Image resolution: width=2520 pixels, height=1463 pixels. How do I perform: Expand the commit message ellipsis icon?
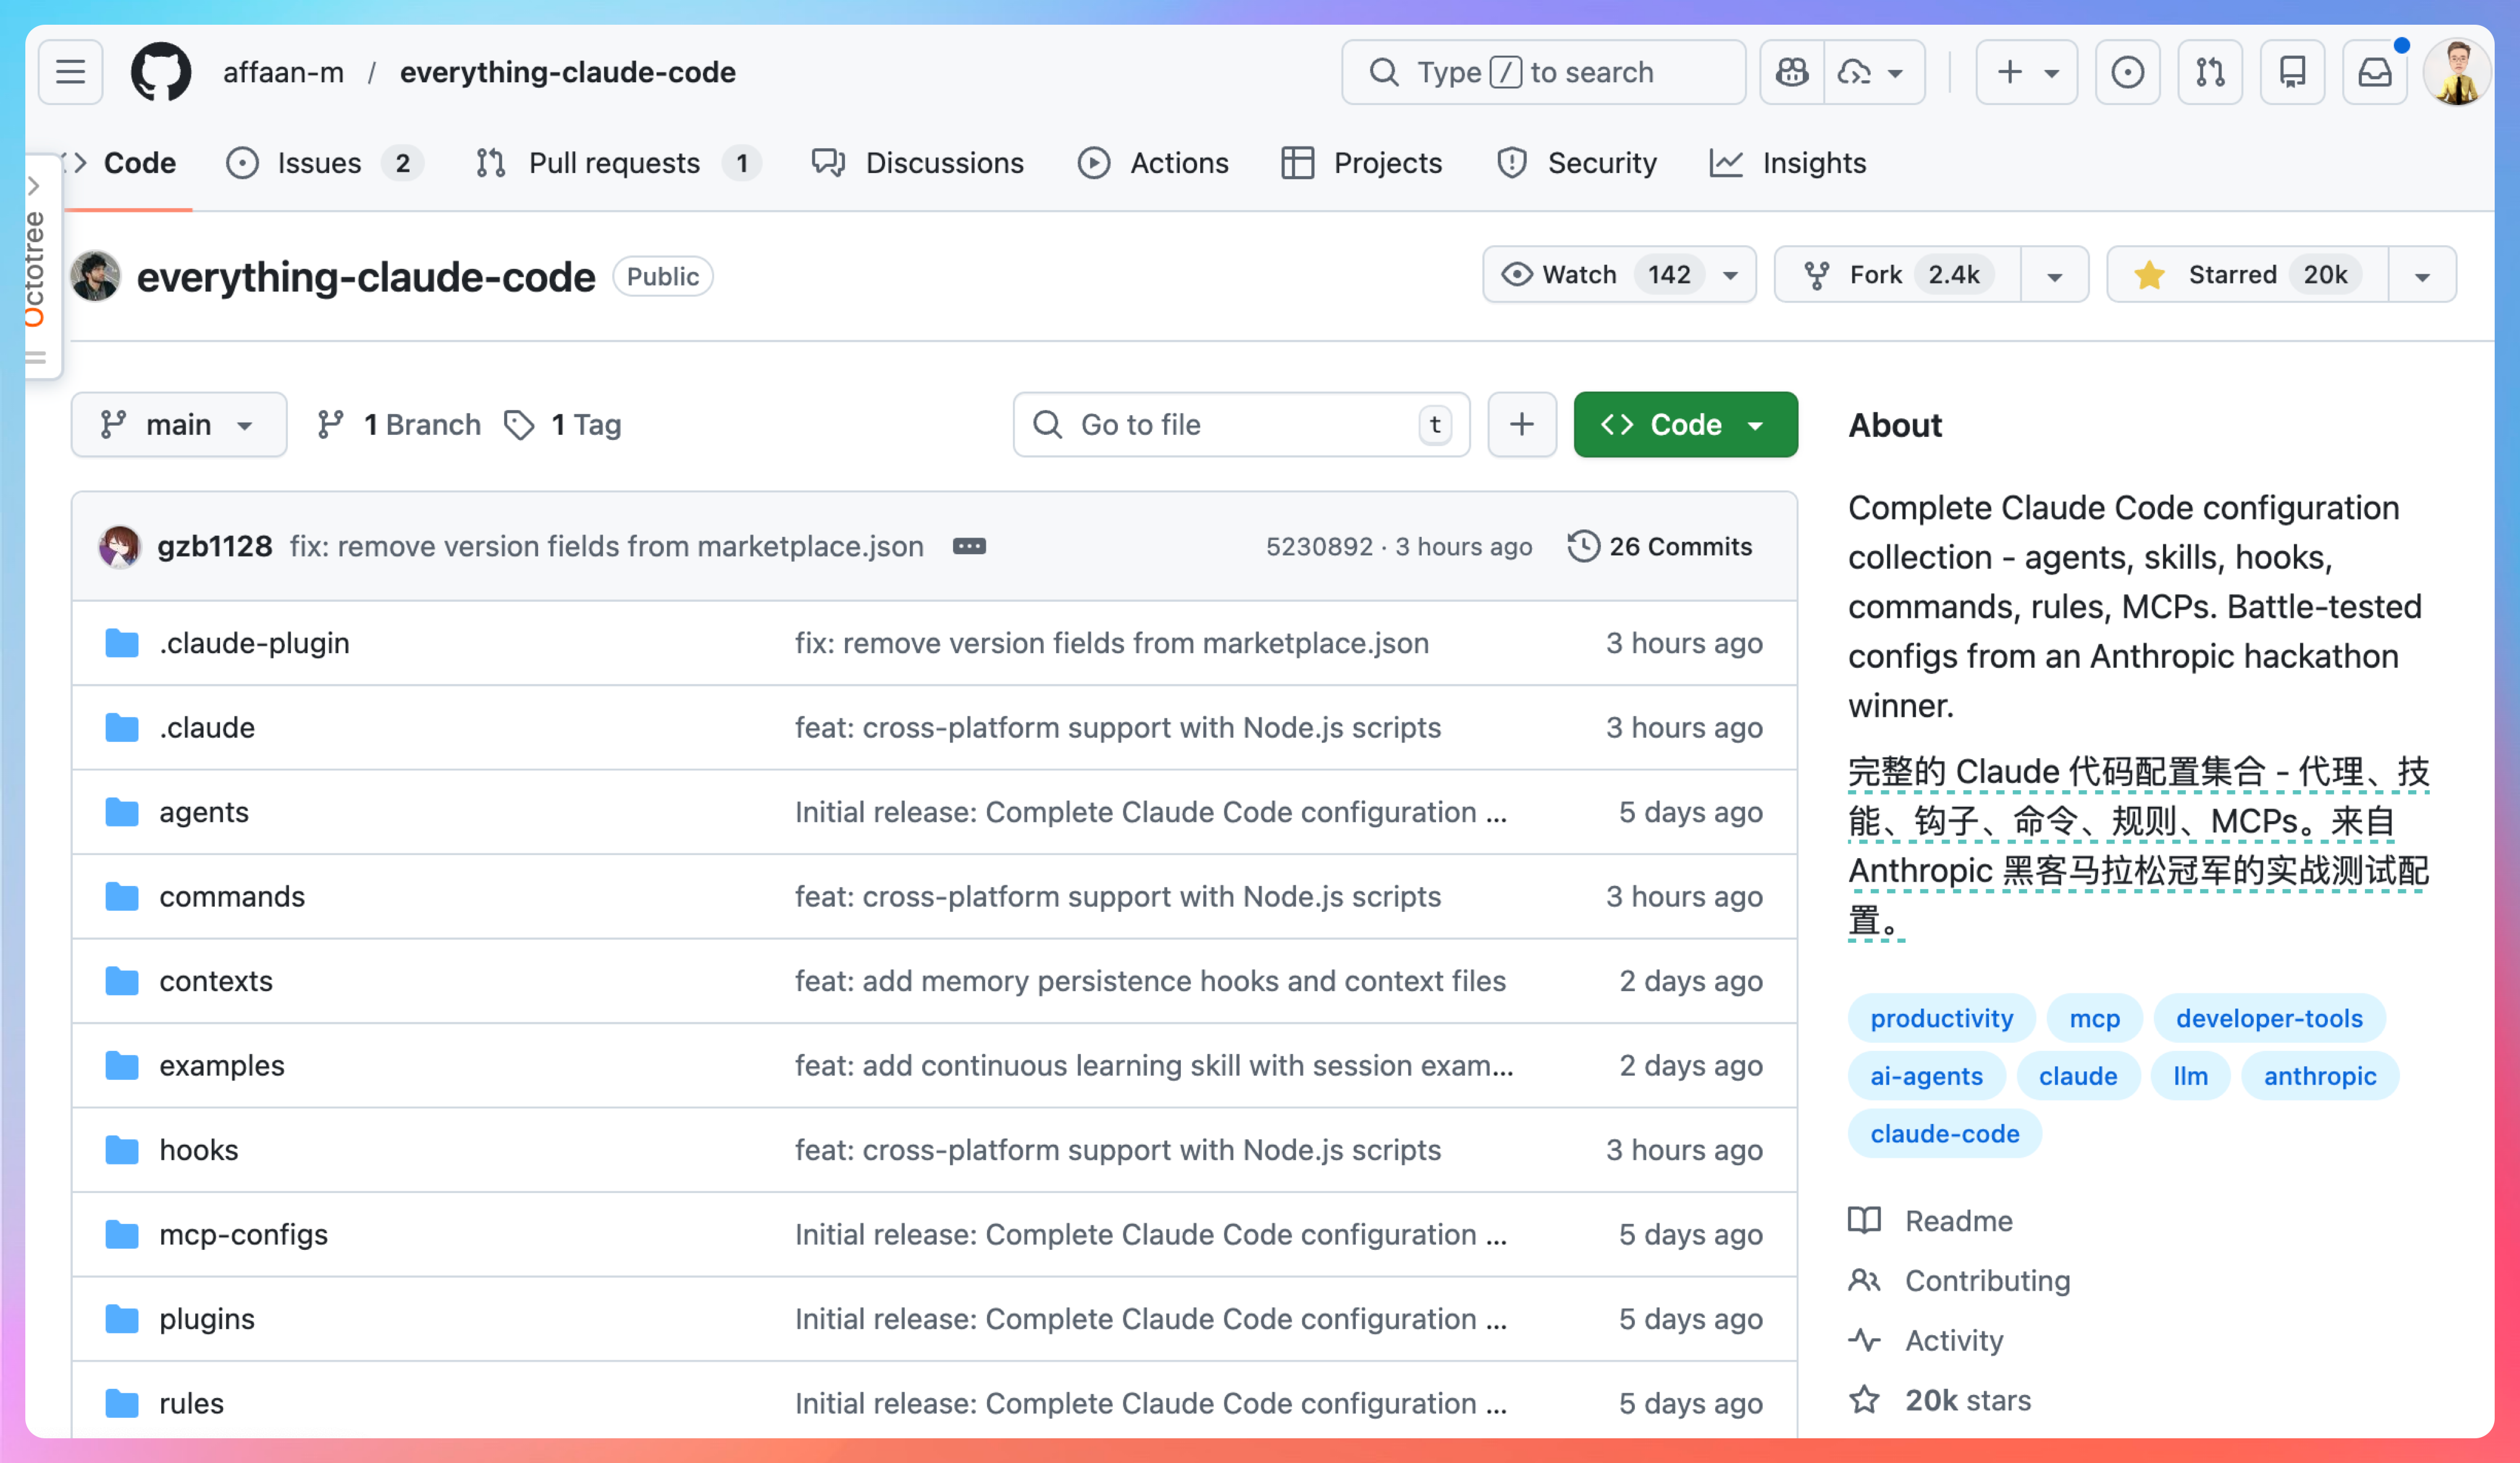[x=969, y=546]
